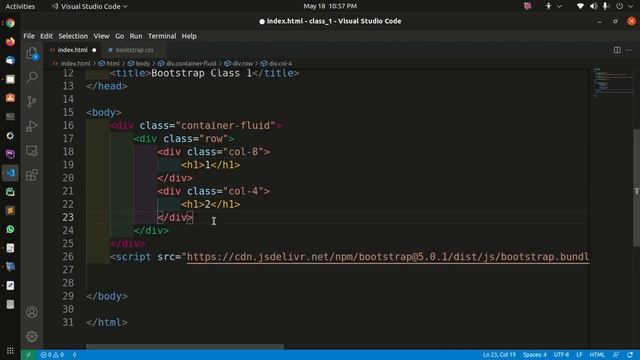This screenshot has height=360, width=640.
Task: Change end of line sequence LF
Action: pyautogui.click(x=579, y=355)
